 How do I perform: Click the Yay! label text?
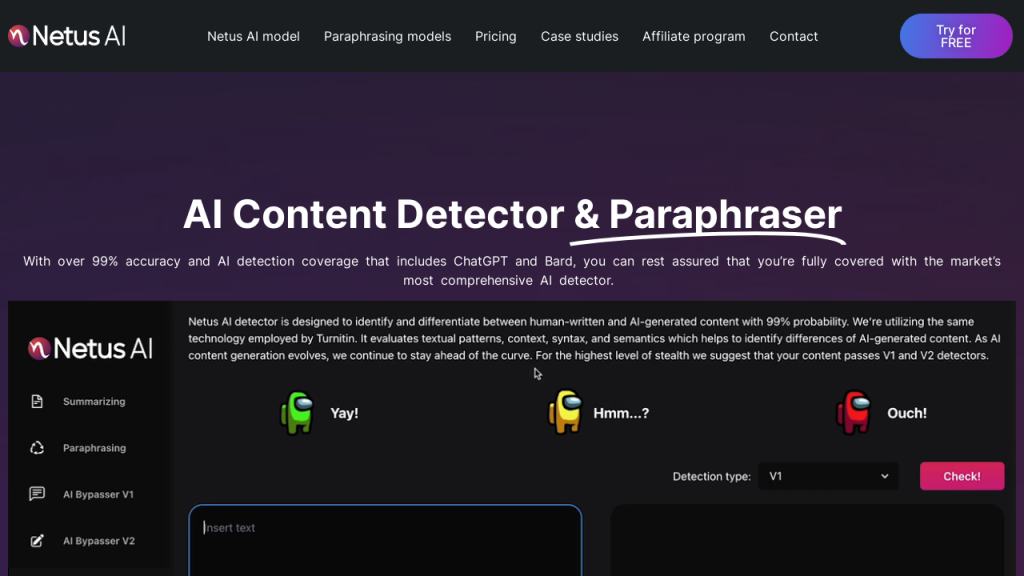(x=344, y=413)
